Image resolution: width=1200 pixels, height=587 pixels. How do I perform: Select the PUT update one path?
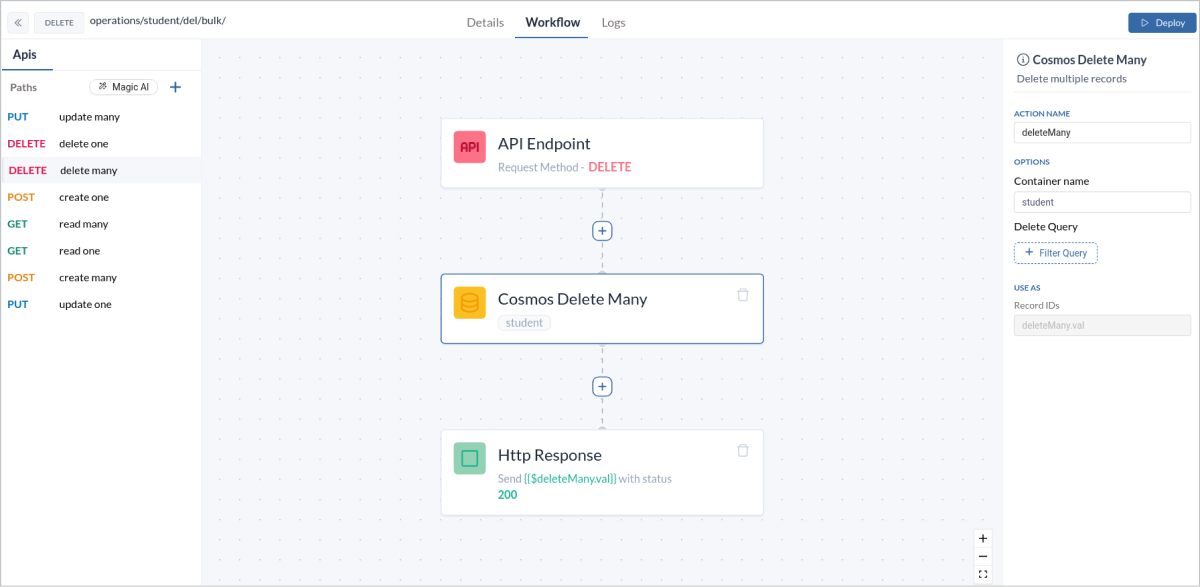100,305
